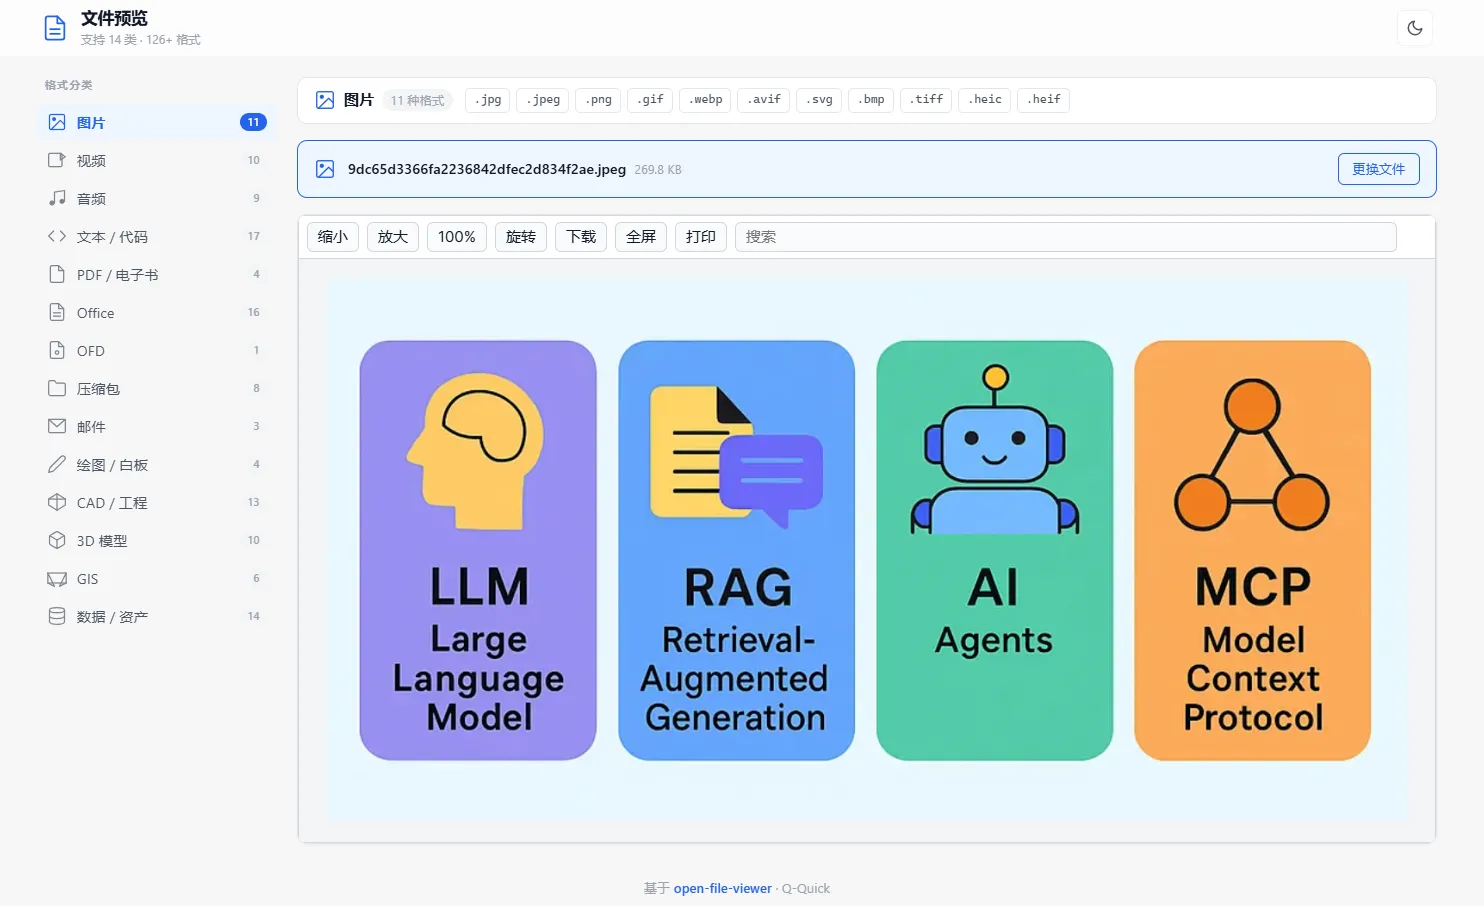Click the file preview app logo icon
This screenshot has width=1484, height=906.
pyautogui.click(x=55, y=28)
